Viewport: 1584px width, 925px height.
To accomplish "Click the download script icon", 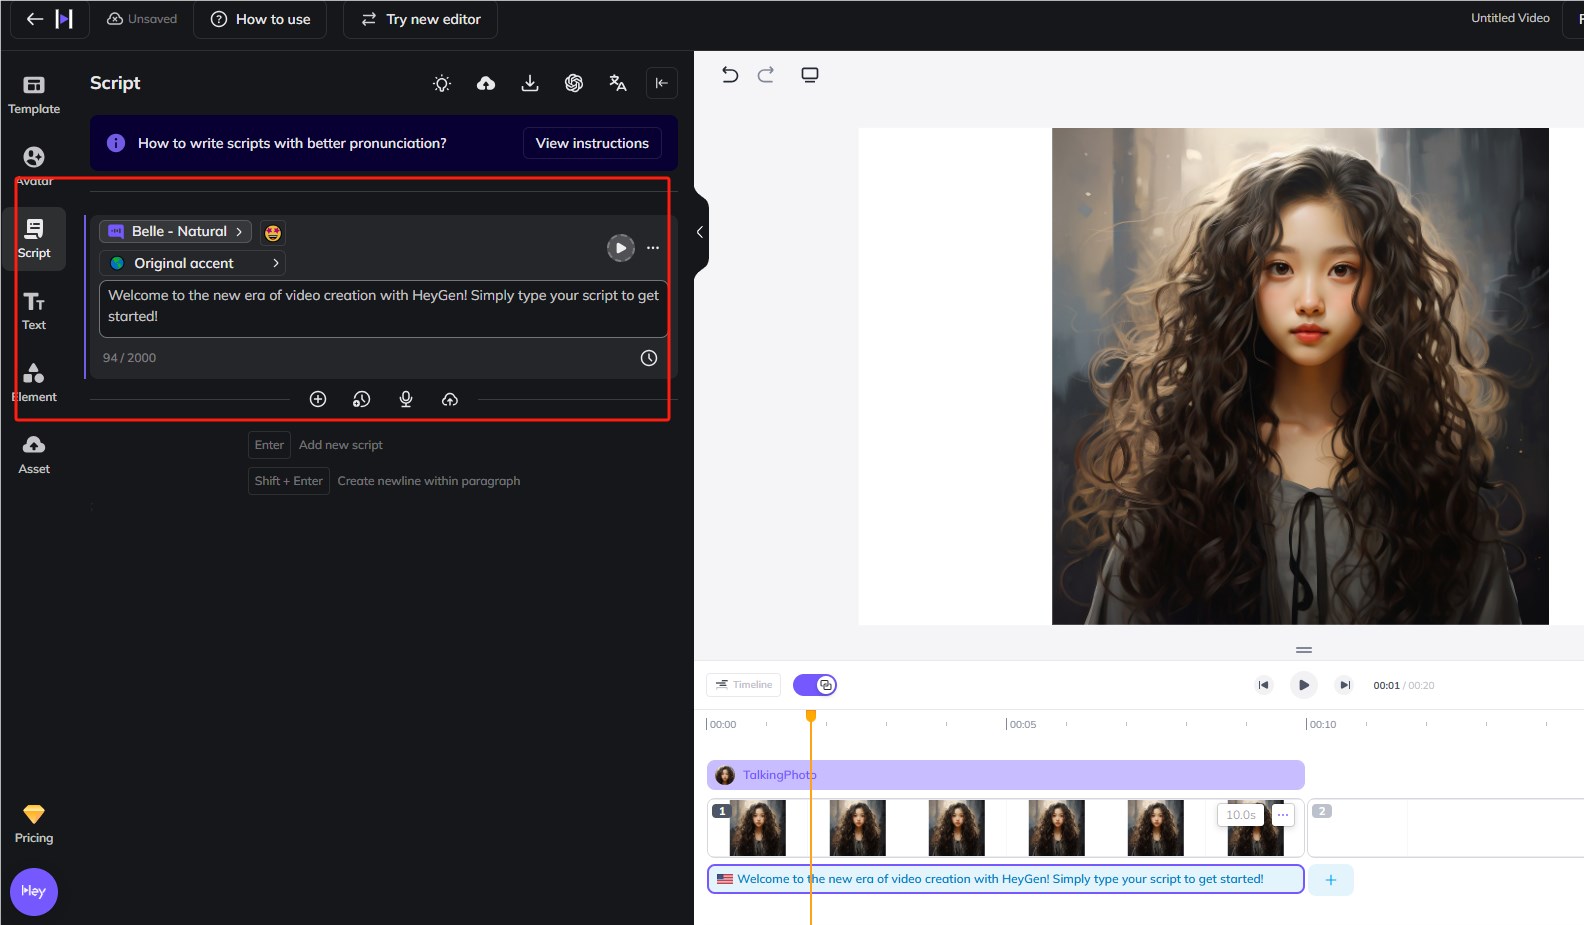I will pos(530,83).
